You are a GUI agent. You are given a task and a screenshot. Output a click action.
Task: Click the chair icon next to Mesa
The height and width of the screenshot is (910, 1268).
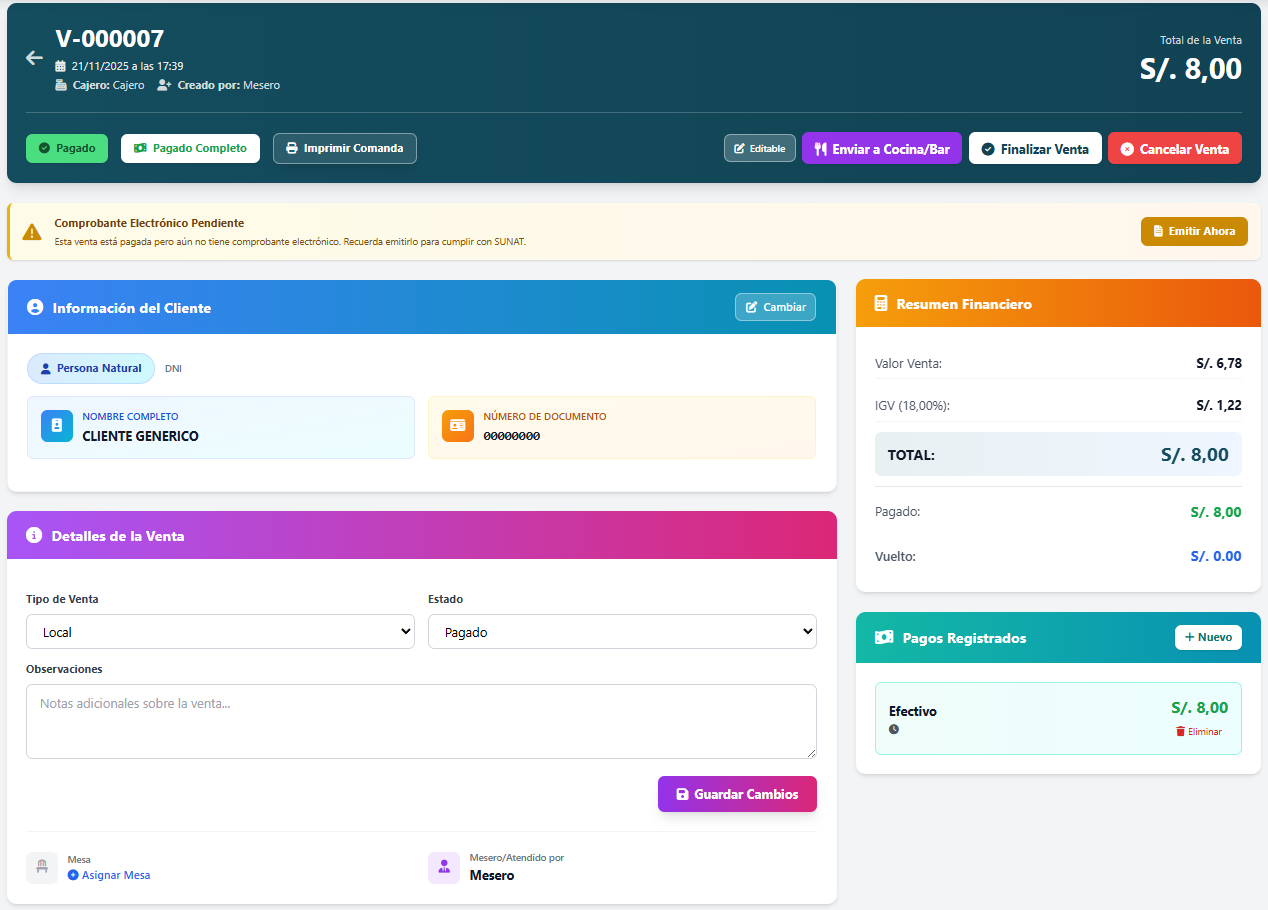(x=42, y=867)
